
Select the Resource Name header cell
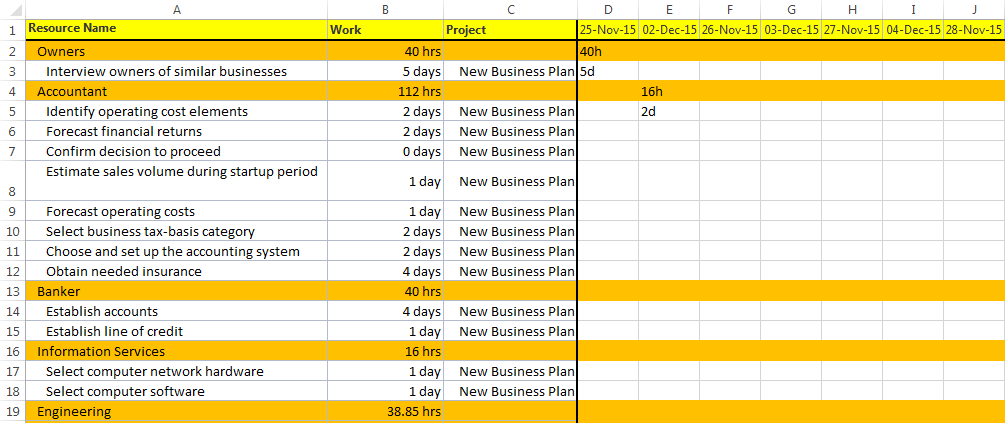tap(176, 29)
